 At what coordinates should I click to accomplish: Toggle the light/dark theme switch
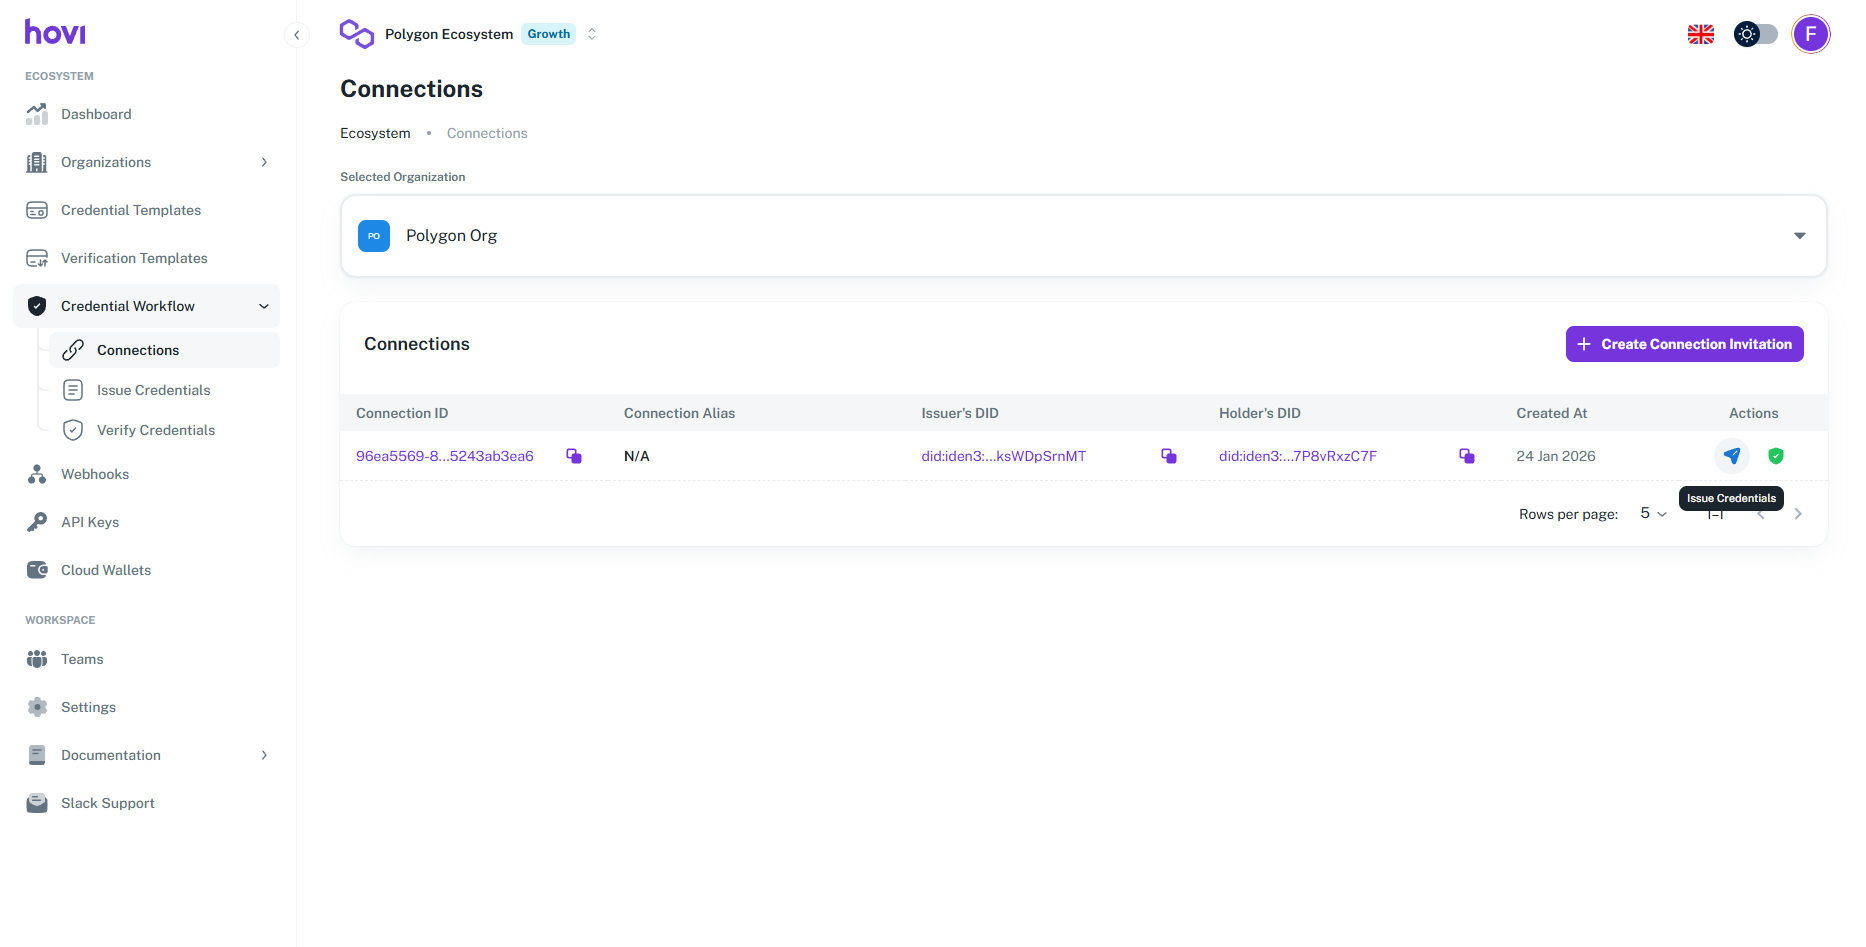(1755, 34)
